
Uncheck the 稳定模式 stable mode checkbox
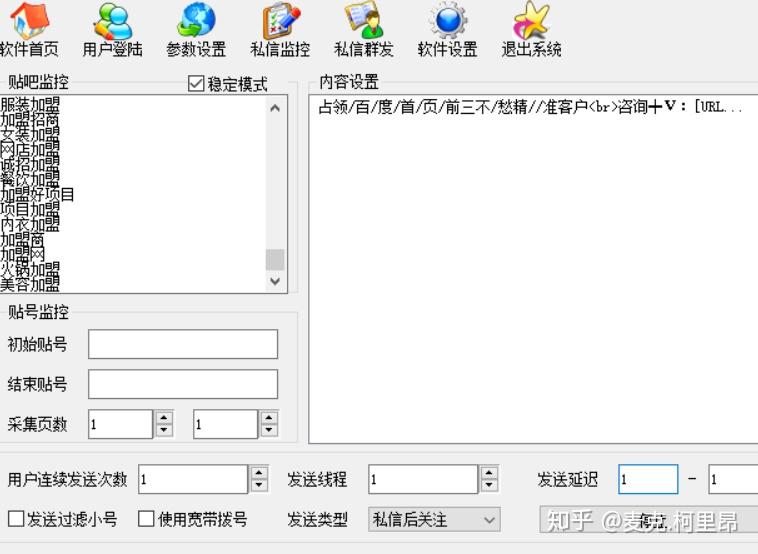click(196, 84)
